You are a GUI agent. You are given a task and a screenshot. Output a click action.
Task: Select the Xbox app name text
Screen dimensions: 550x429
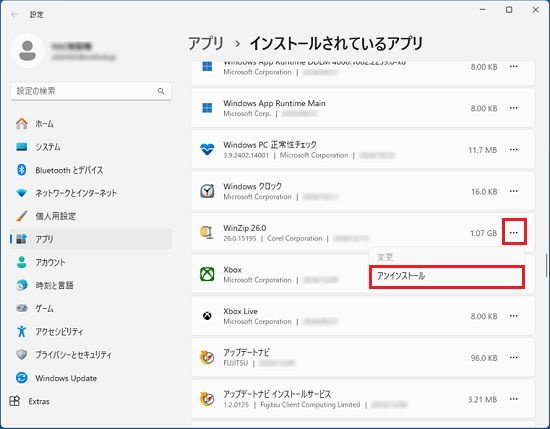pyautogui.click(x=233, y=270)
